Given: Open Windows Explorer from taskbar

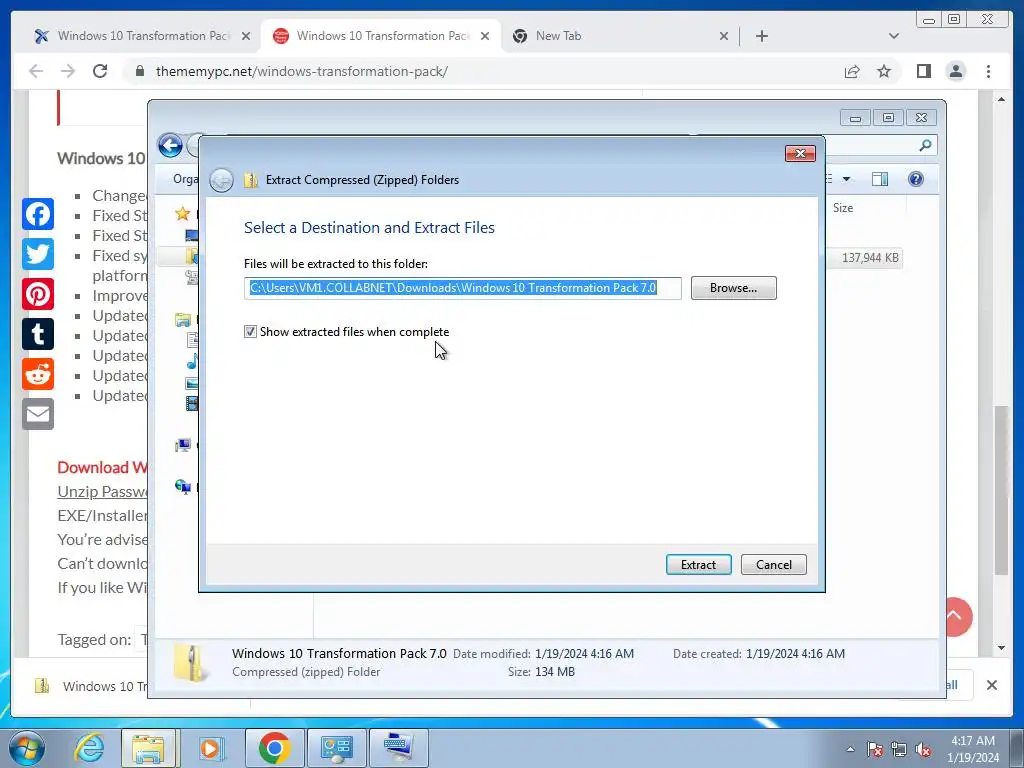Looking at the screenshot, I should [148, 748].
